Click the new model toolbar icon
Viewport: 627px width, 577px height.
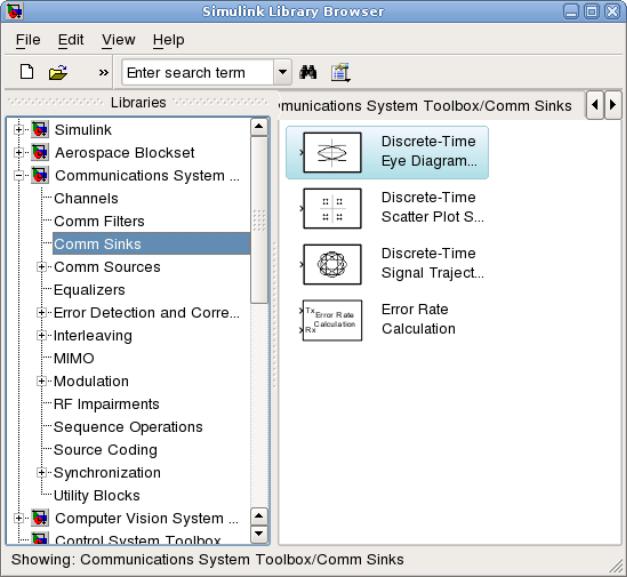27,72
